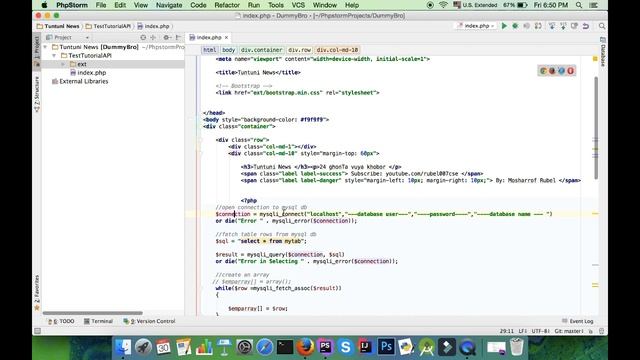Open the Project panel settings gear
The width and height of the screenshot is (640, 360).
167,37
